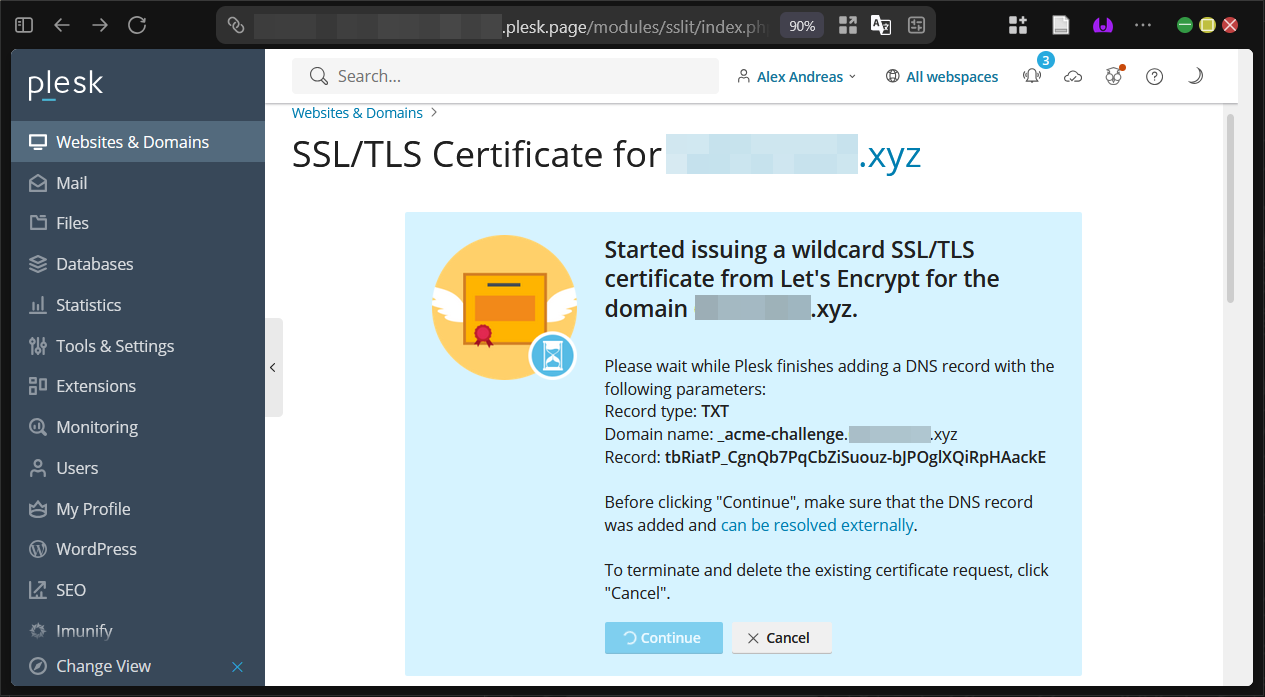This screenshot has width=1265, height=697.
Task: Reload the page with refresh icon
Action: (x=137, y=25)
